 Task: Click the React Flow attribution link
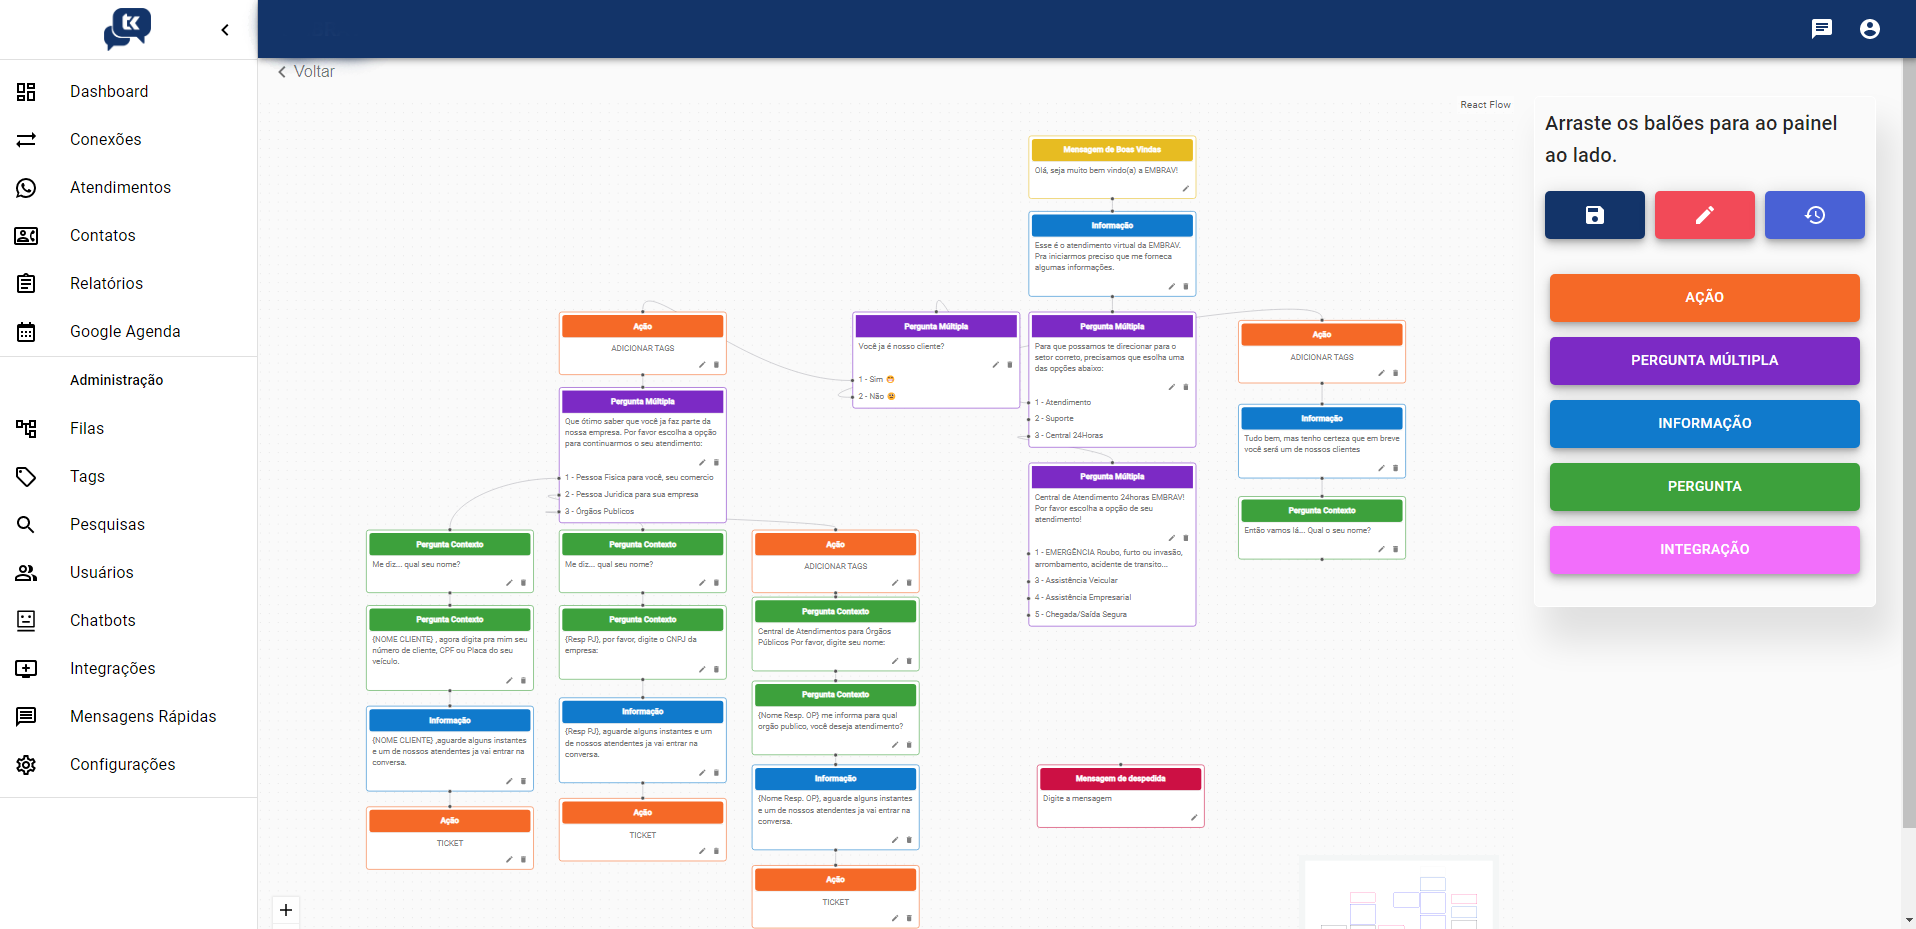pos(1485,105)
